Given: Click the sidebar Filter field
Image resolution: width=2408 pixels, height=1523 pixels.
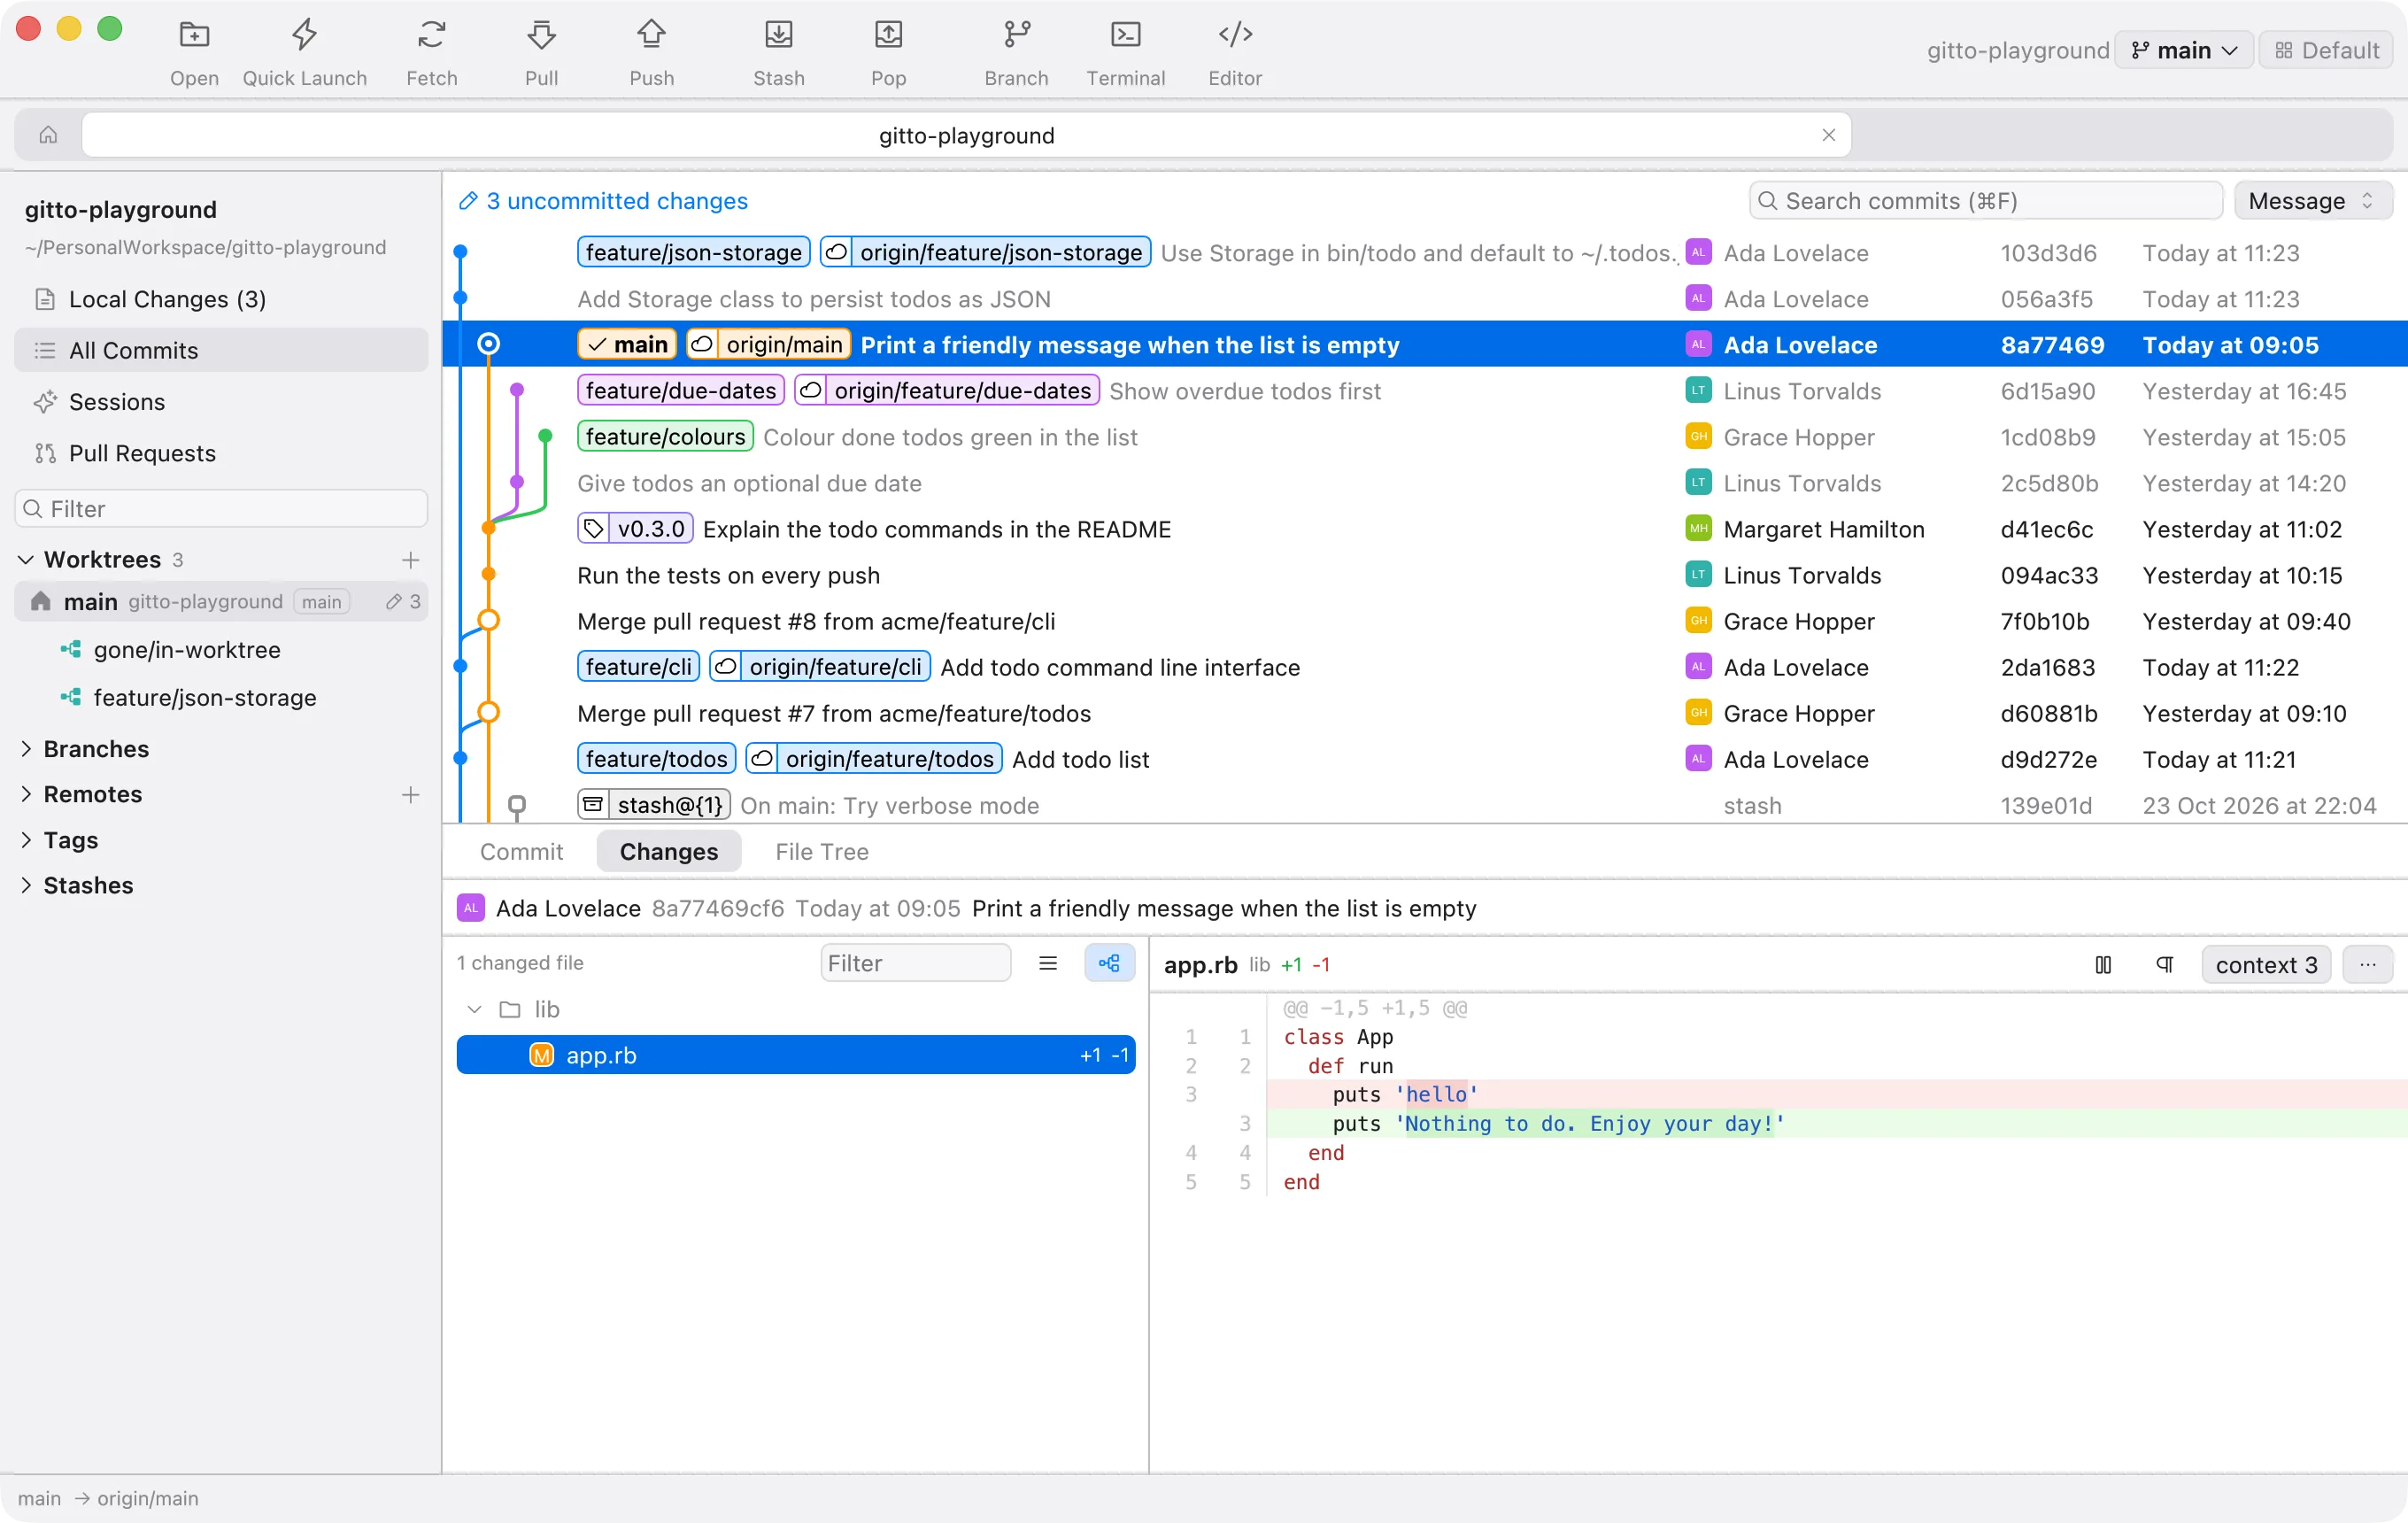Looking at the screenshot, I should [221, 509].
